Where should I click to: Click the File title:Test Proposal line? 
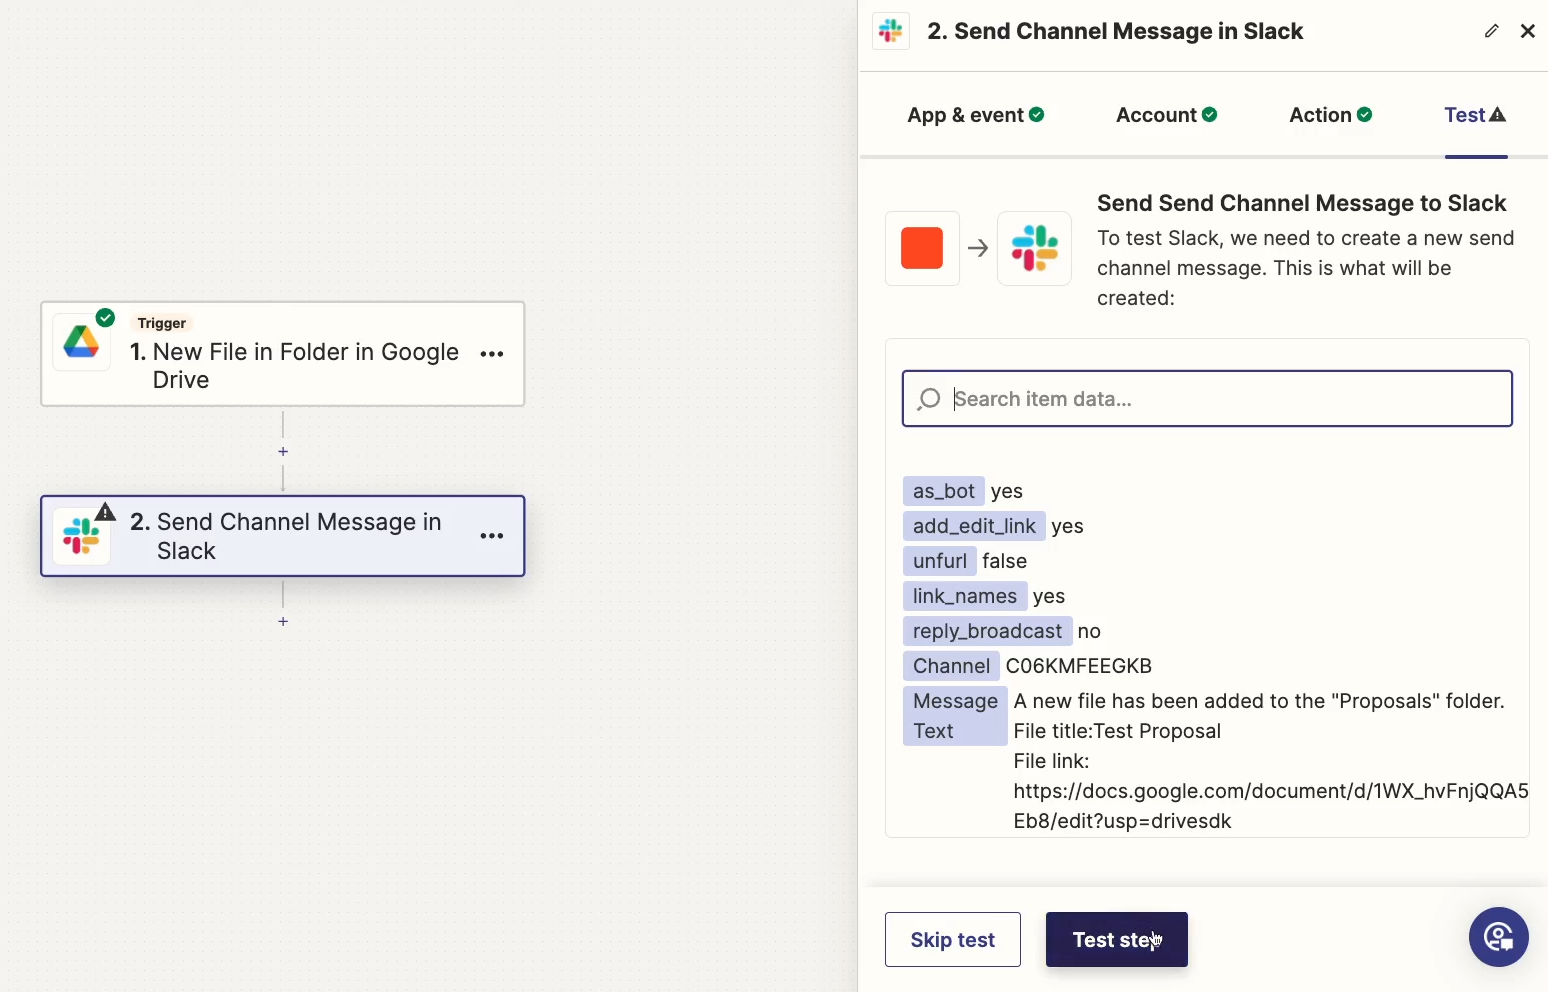click(x=1117, y=731)
